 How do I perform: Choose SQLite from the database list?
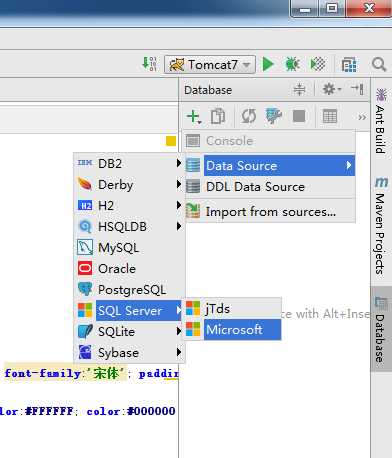129,332
